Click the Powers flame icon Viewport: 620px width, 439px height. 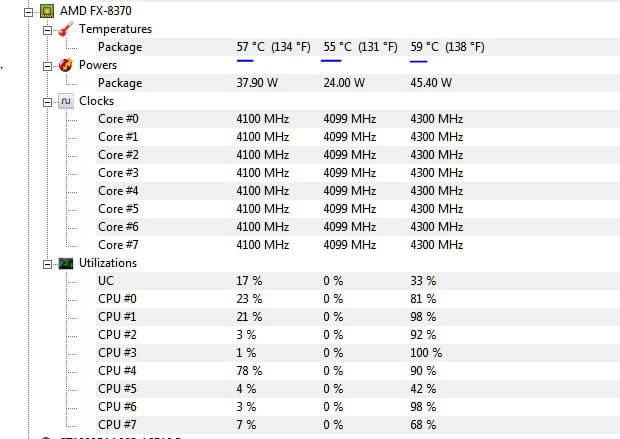[x=66, y=65]
